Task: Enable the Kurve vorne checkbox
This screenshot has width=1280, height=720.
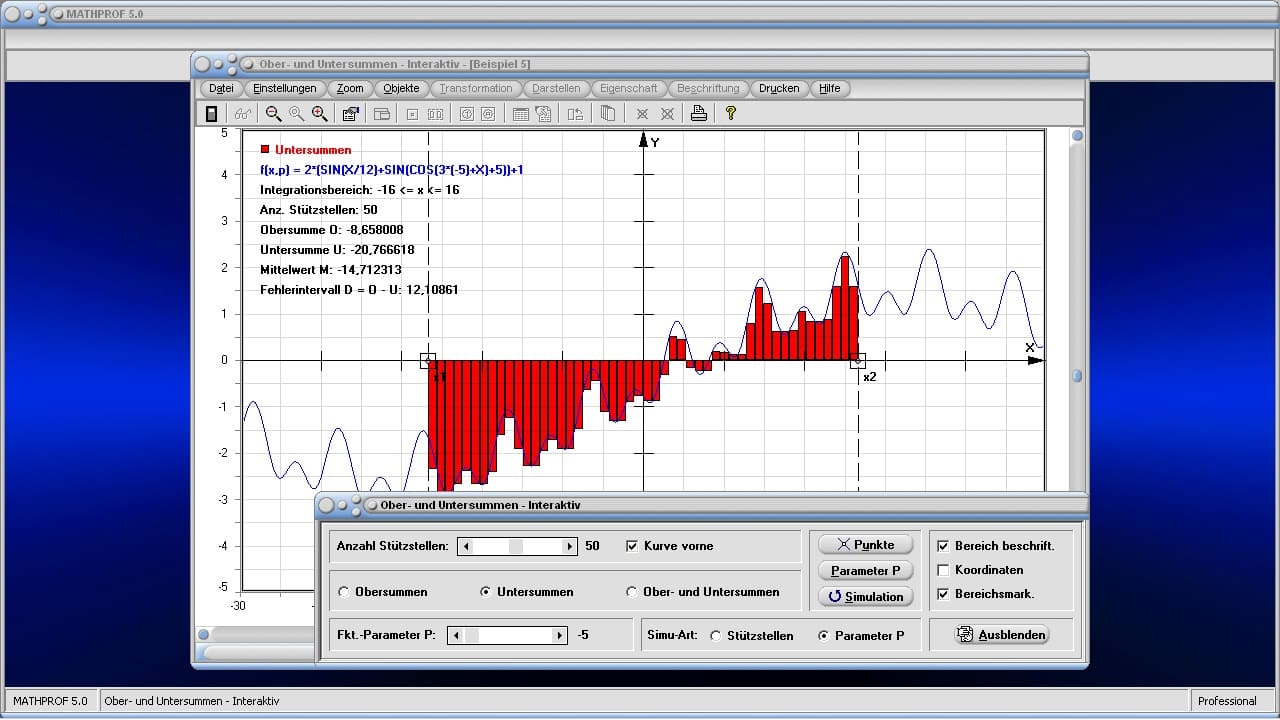Action: pyautogui.click(x=632, y=546)
